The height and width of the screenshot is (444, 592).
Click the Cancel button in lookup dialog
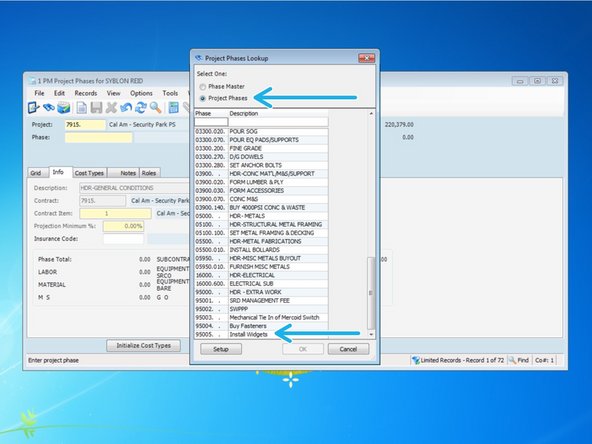348,349
